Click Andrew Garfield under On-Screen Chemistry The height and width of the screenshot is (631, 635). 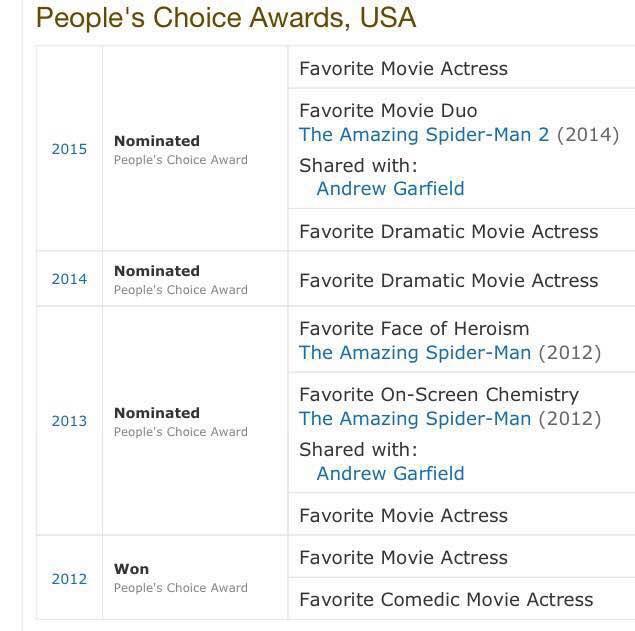point(390,473)
